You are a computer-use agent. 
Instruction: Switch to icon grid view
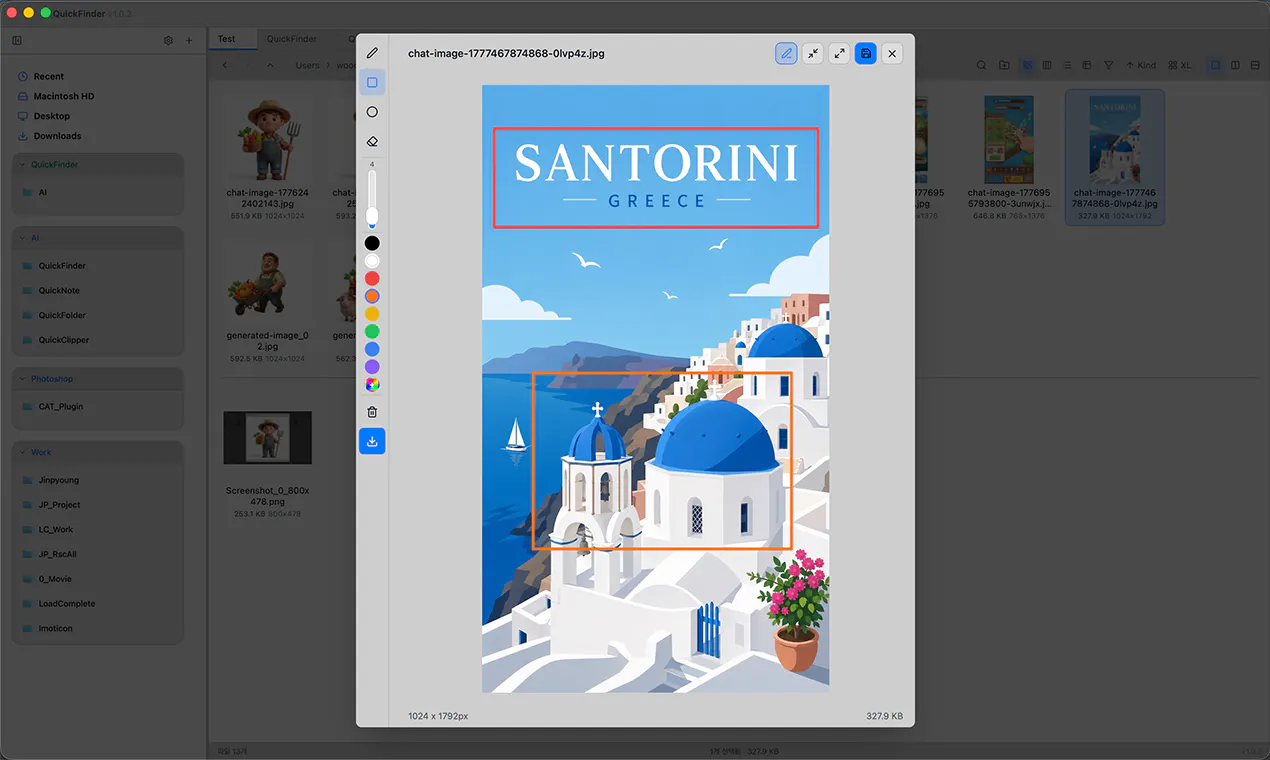click(x=1026, y=65)
